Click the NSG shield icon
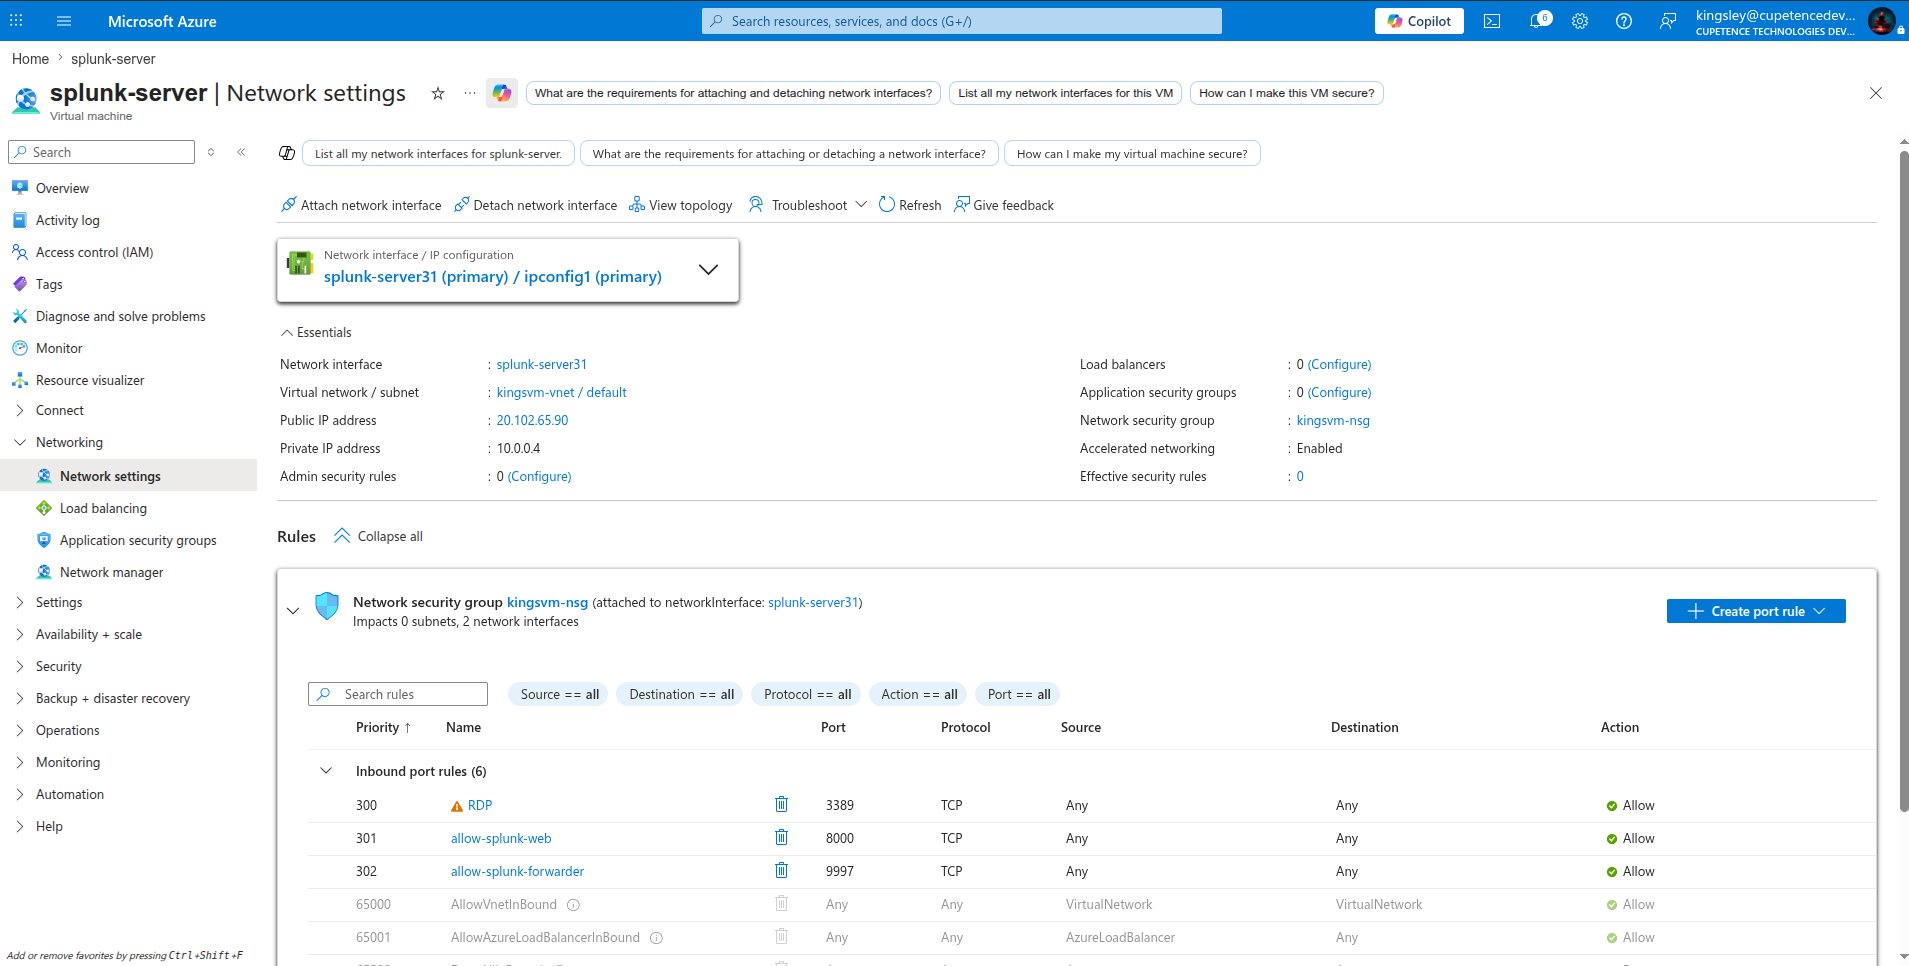1909x966 pixels. coord(327,606)
